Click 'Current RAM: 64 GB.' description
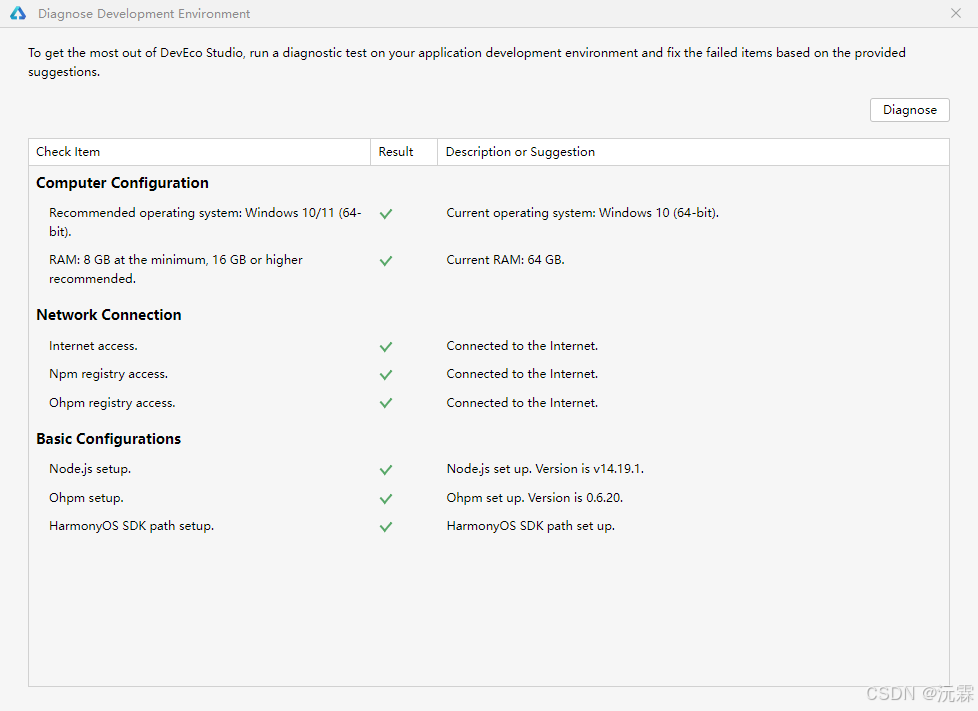This screenshot has height=711, width=978. coord(505,259)
